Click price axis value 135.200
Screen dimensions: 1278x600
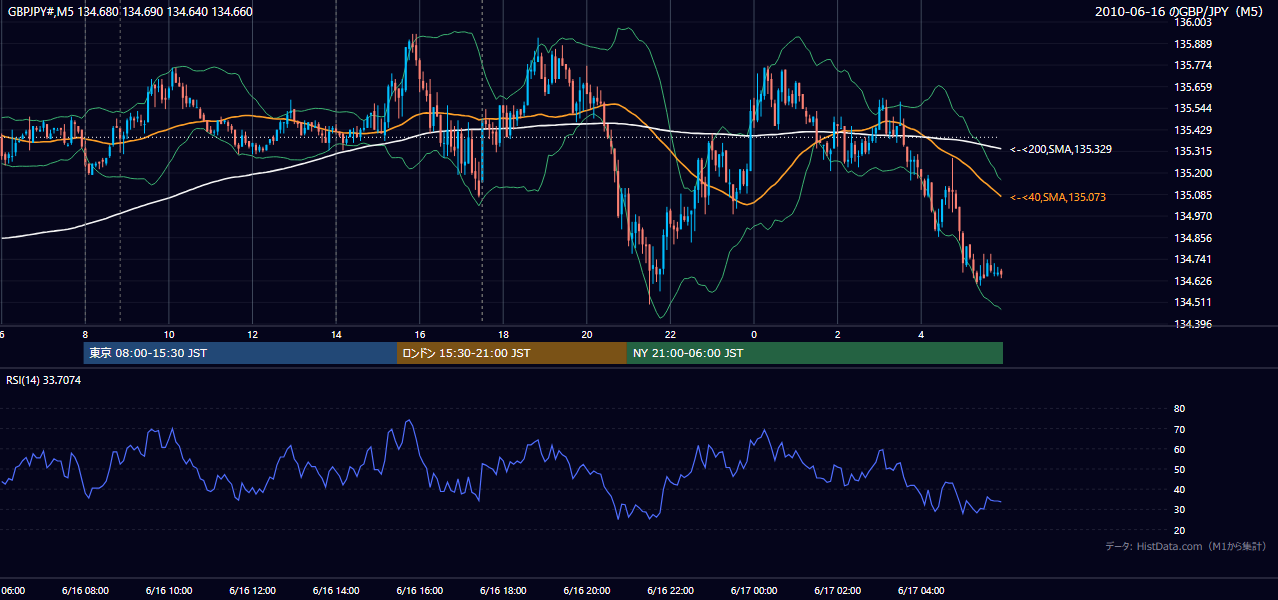tap(1193, 173)
